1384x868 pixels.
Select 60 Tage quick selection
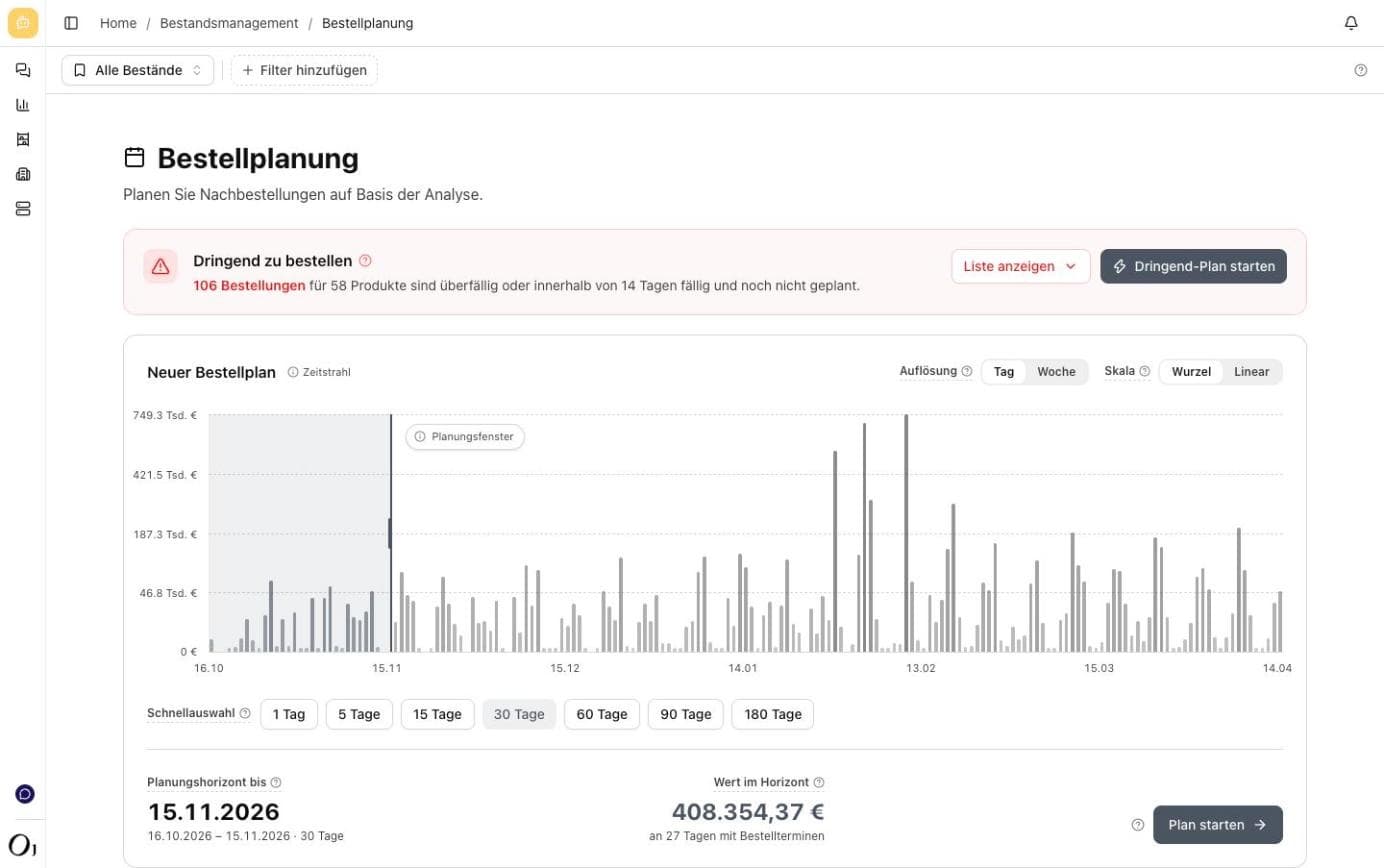(x=602, y=714)
